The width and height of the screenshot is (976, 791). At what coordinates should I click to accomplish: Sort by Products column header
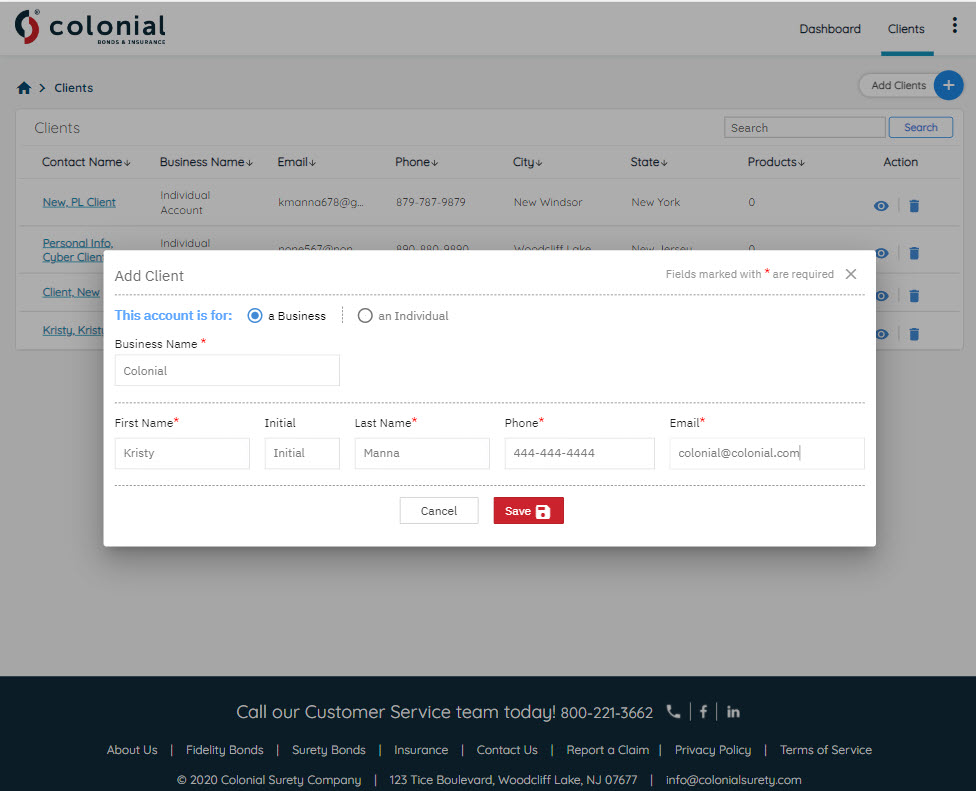tap(776, 162)
